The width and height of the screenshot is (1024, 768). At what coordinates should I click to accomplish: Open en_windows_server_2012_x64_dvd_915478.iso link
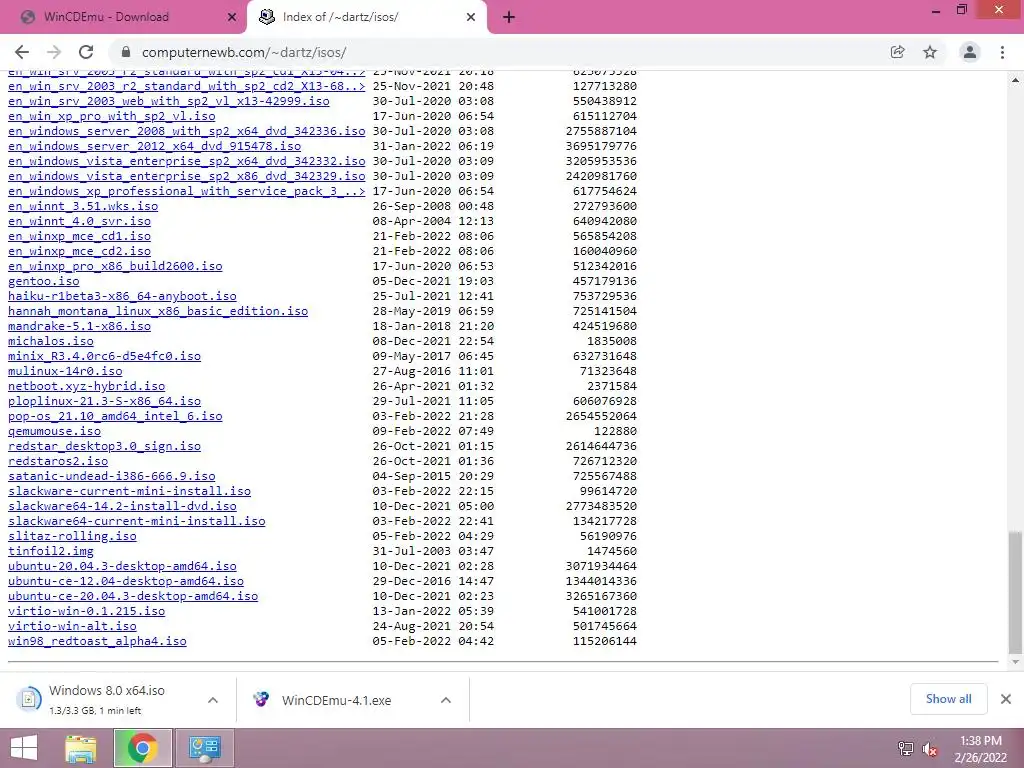[155, 146]
